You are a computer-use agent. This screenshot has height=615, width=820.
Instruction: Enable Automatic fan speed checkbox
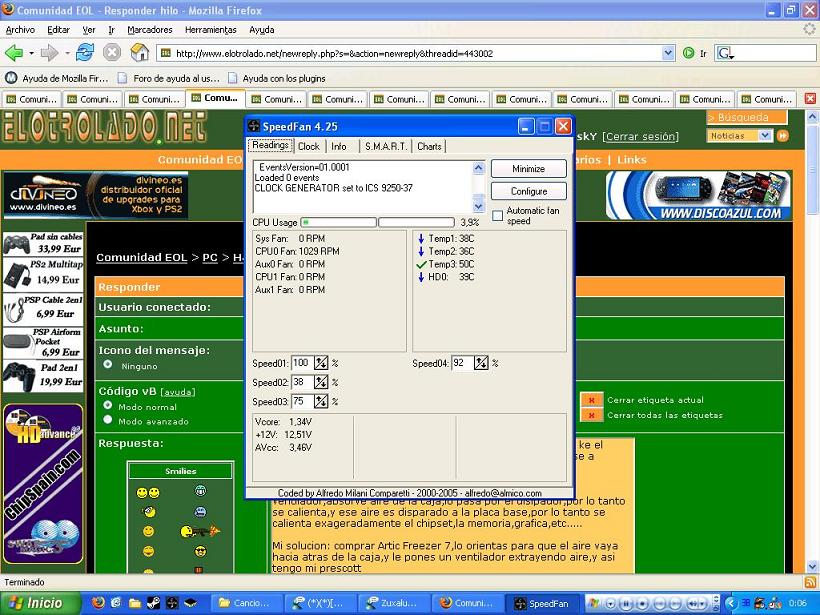[498, 215]
